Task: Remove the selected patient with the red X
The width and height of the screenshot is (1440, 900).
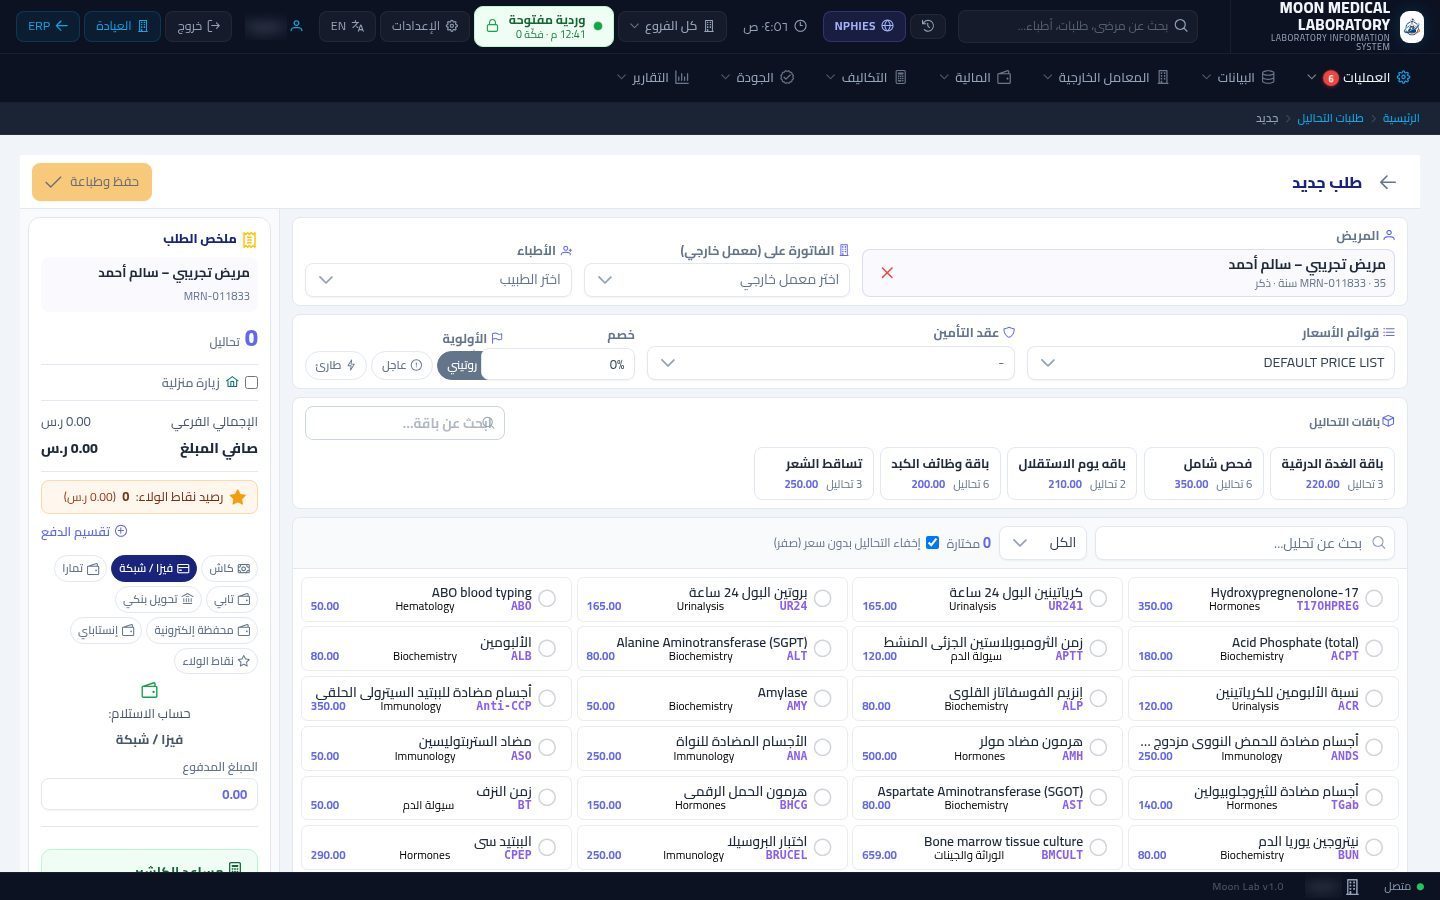Action: [887, 273]
